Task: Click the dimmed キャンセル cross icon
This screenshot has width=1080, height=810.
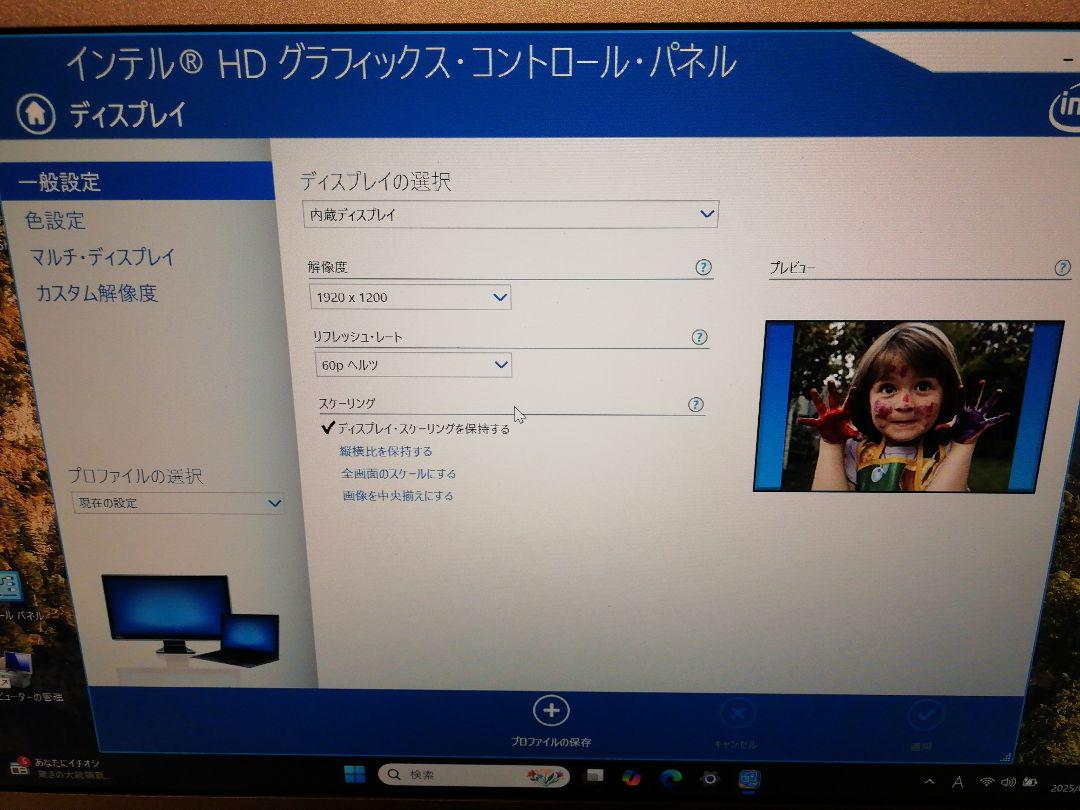Action: tap(737, 714)
